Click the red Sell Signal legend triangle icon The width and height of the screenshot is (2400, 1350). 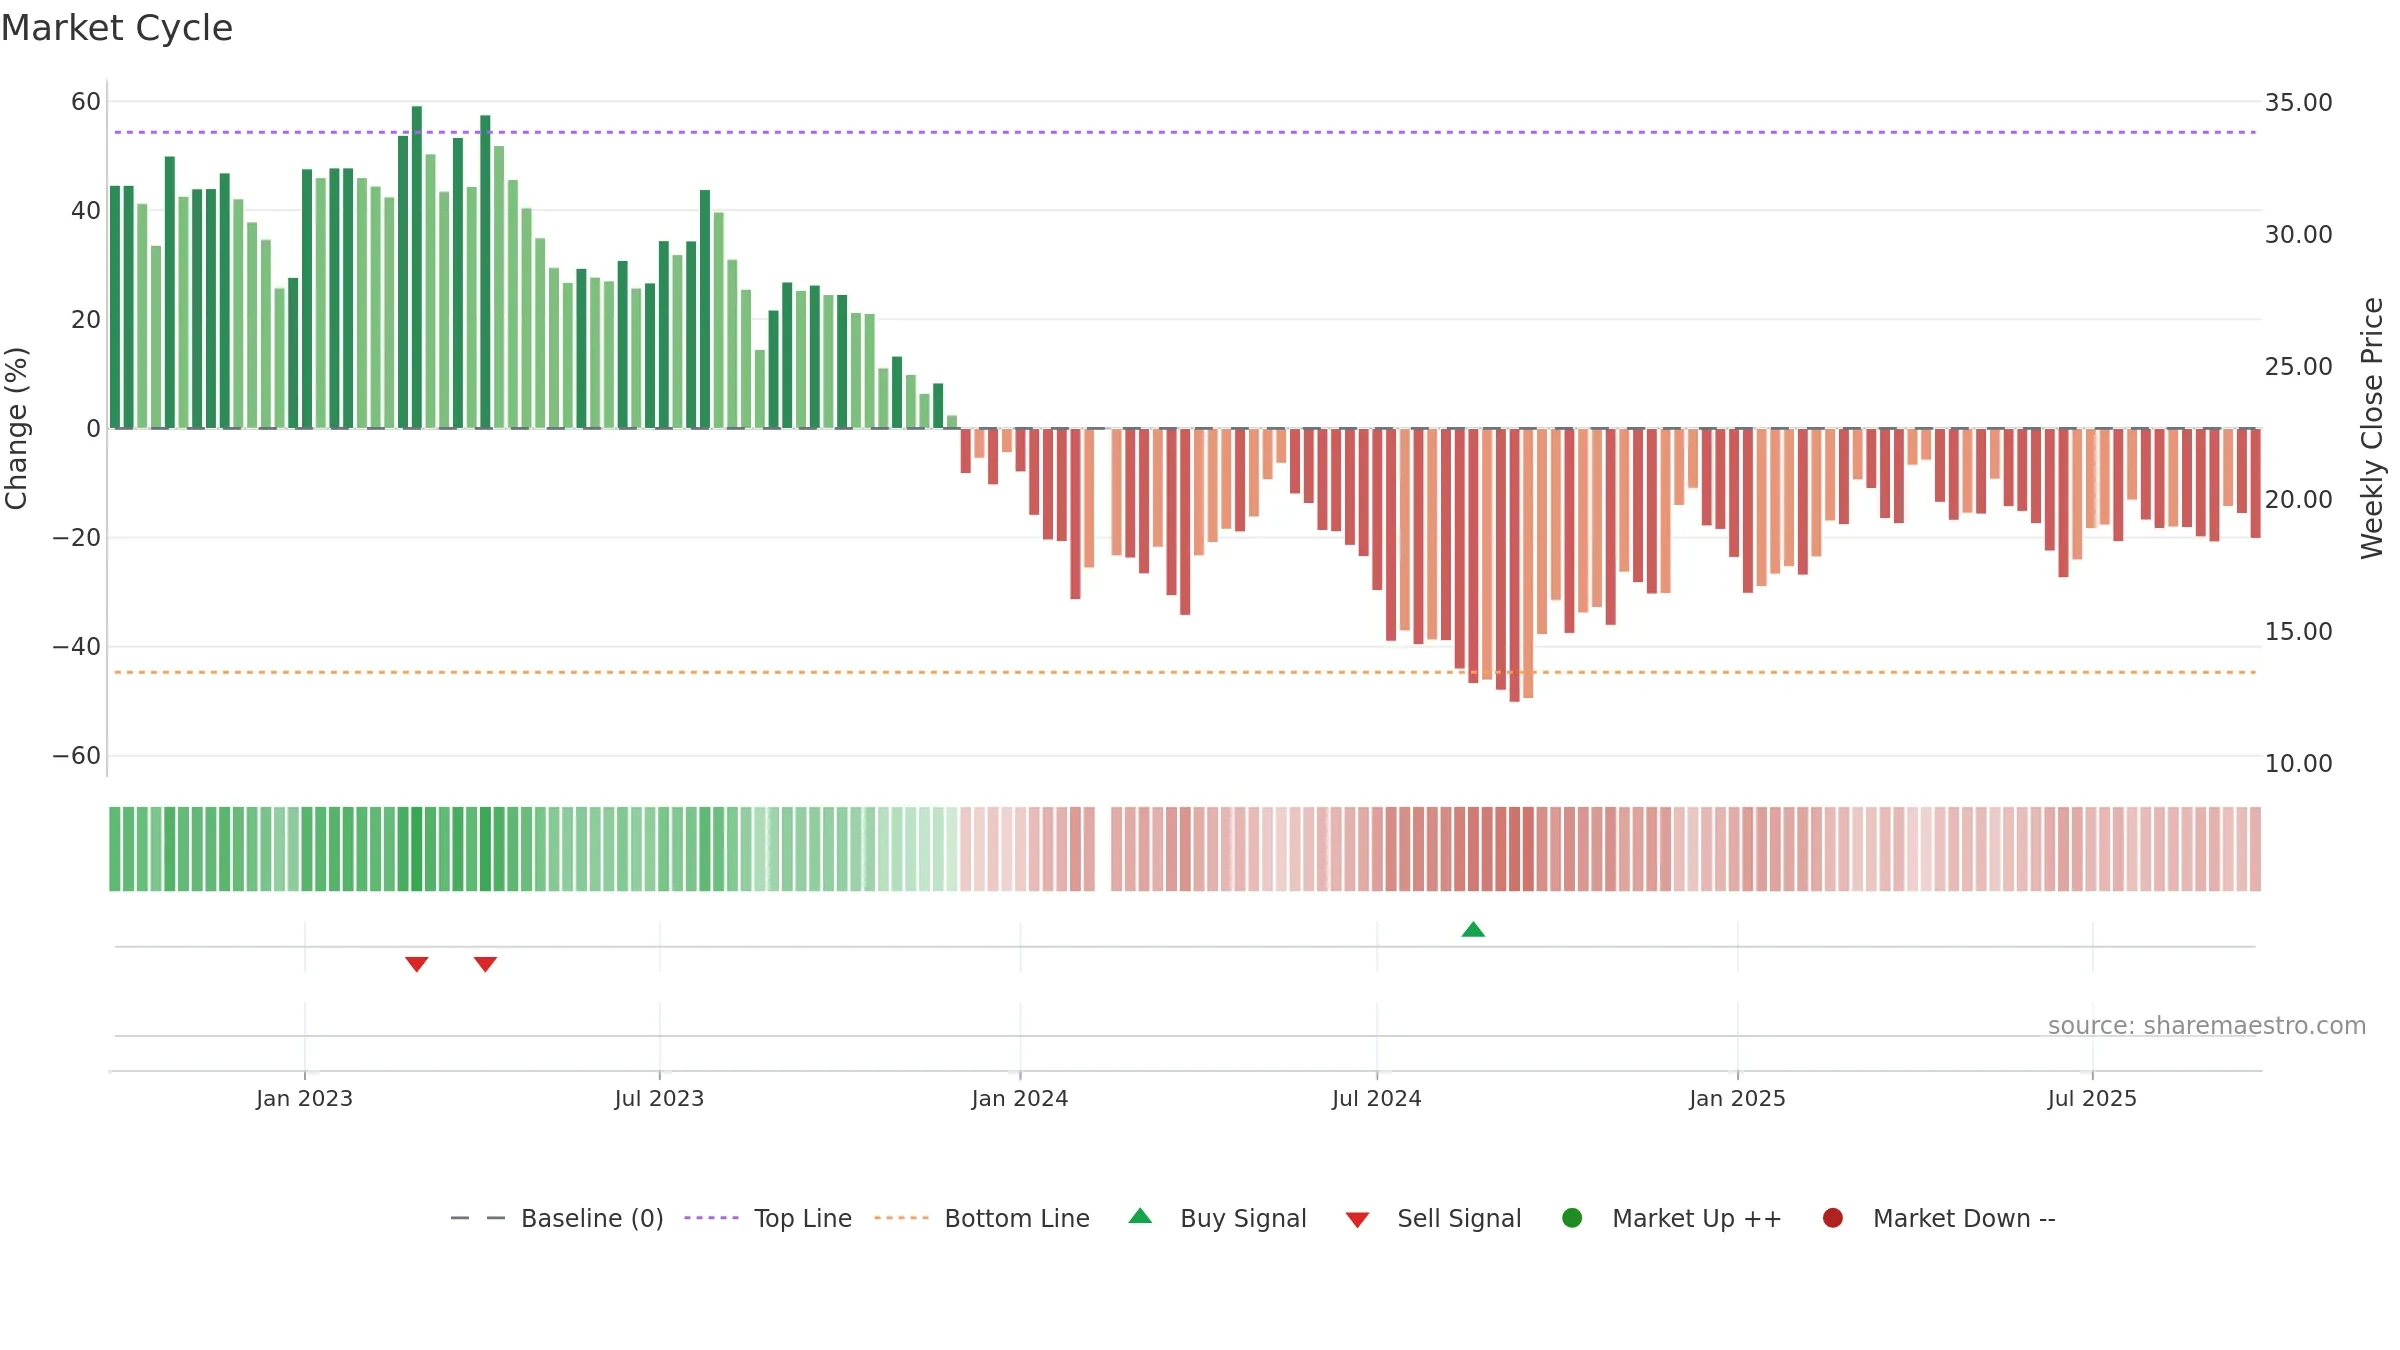(1357, 1220)
